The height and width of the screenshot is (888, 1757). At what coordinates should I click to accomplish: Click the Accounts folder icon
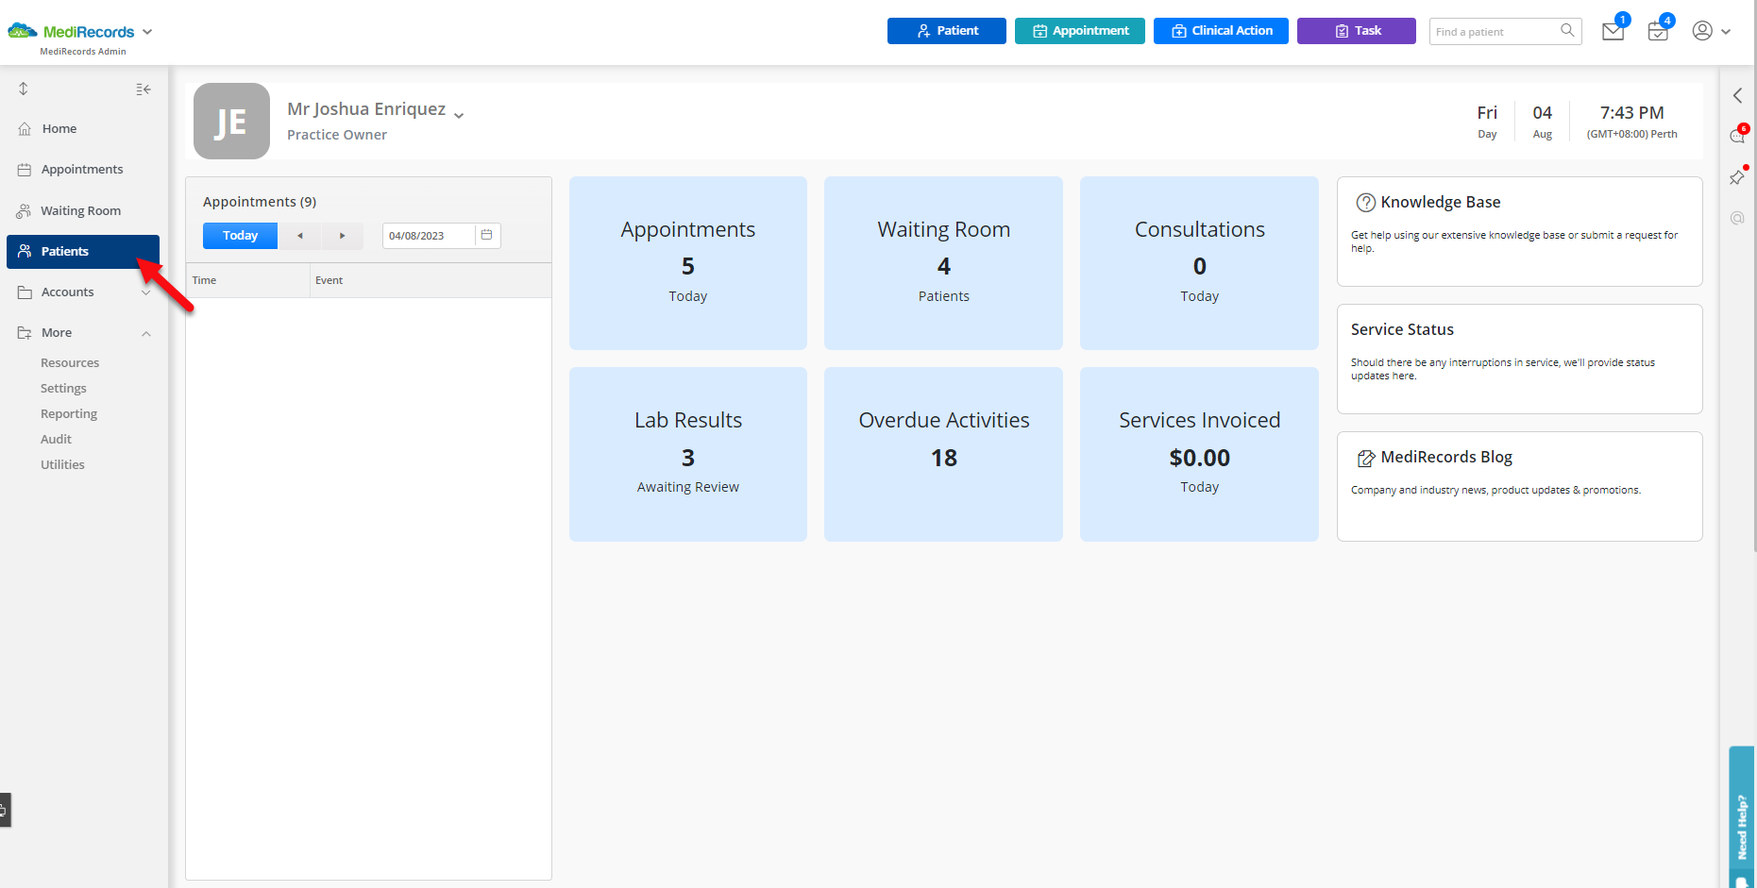click(24, 292)
